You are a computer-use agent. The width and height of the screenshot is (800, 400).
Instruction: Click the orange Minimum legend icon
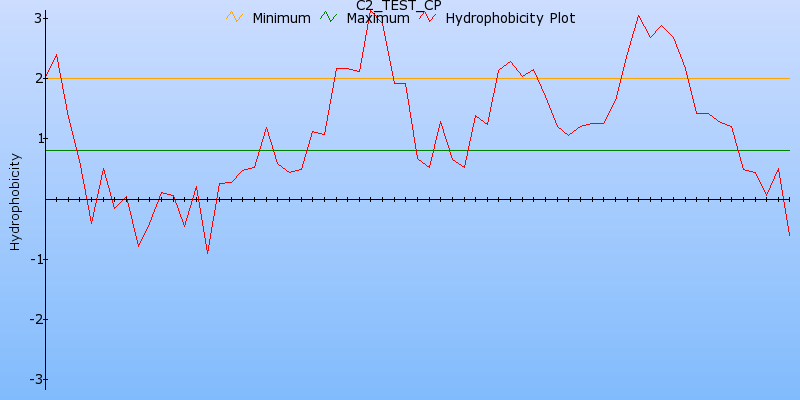point(235,17)
